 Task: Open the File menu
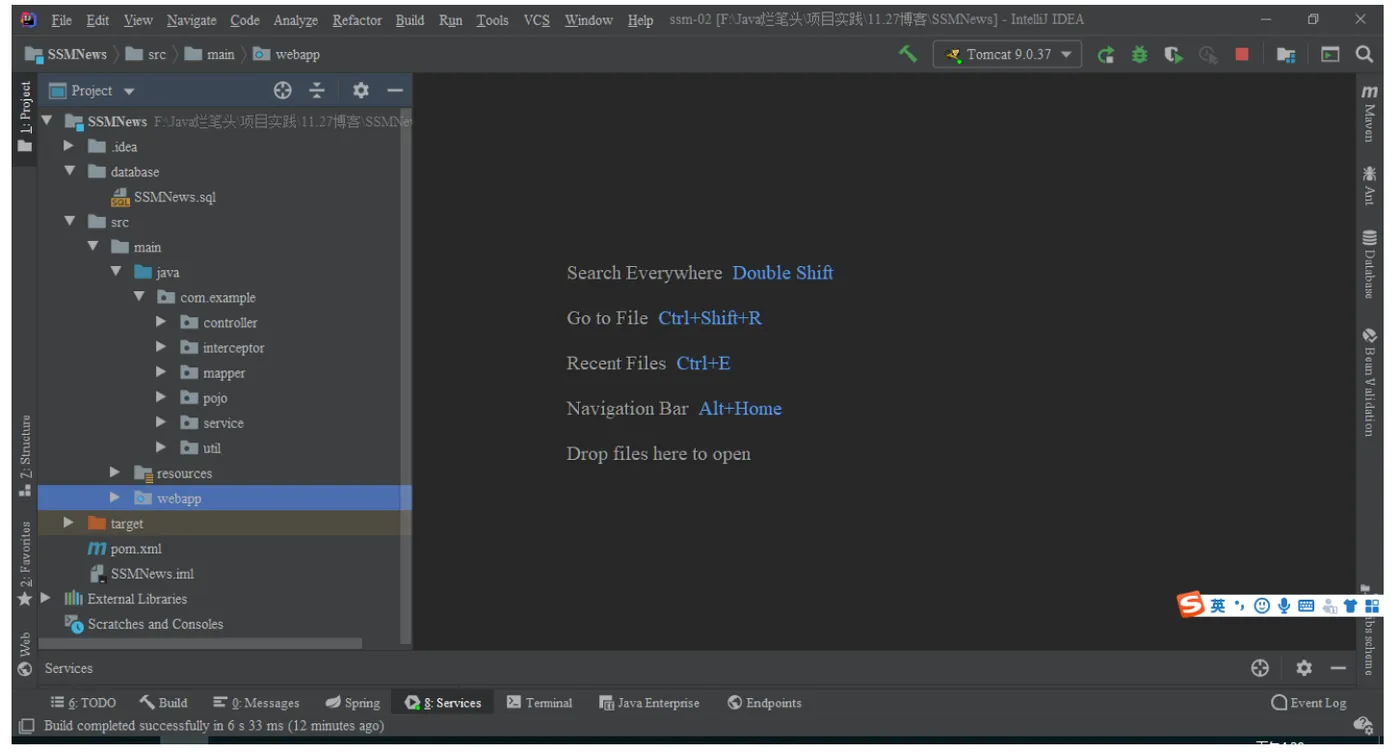tap(61, 20)
